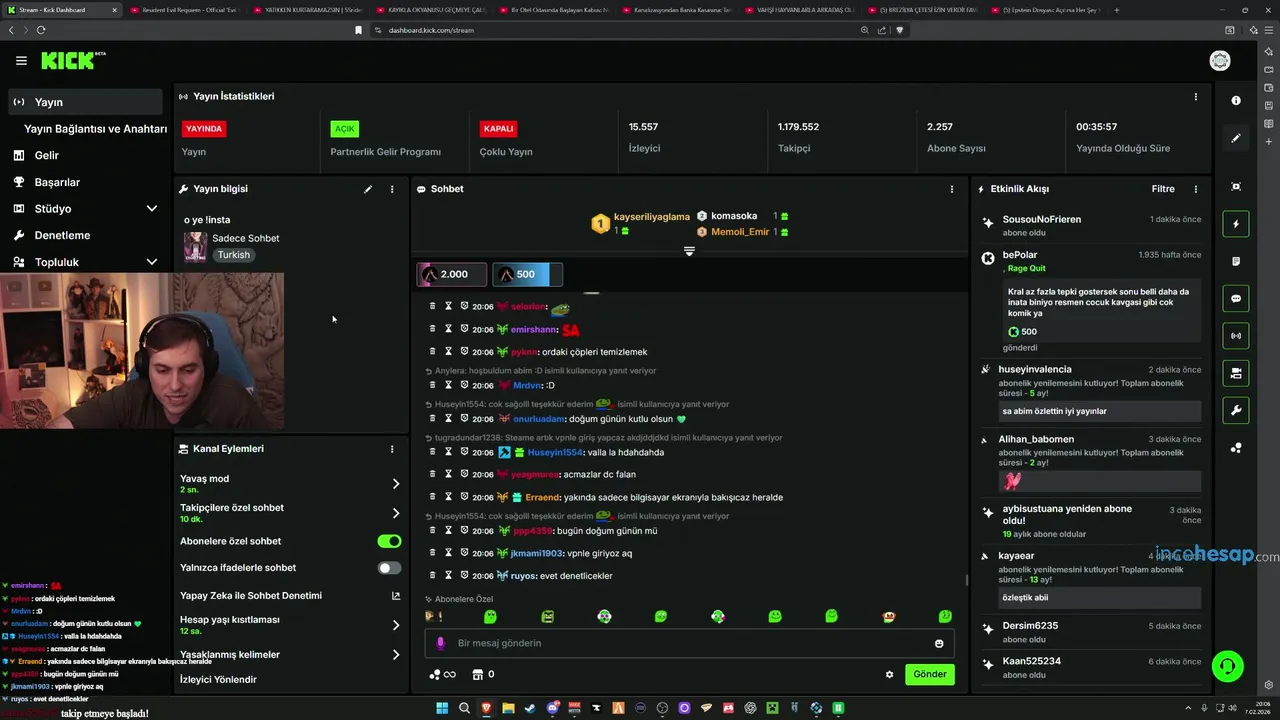Viewport: 1280px width, 720px height.
Task: Open Yayın İstatistikleri three-dot options
Action: [x=1195, y=97]
